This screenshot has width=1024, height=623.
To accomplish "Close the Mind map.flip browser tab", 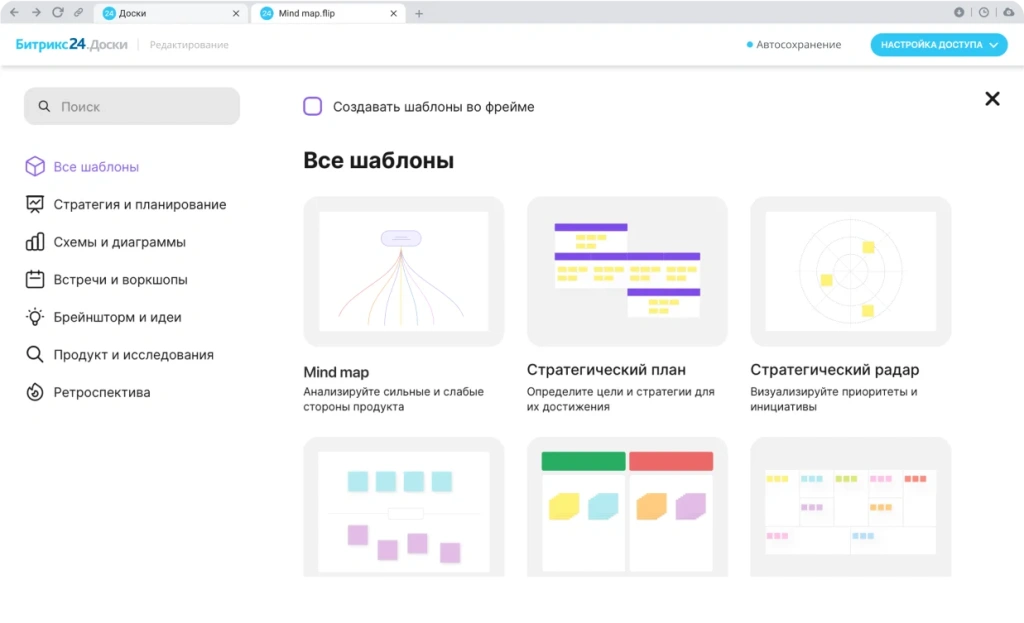I will pyautogui.click(x=394, y=13).
